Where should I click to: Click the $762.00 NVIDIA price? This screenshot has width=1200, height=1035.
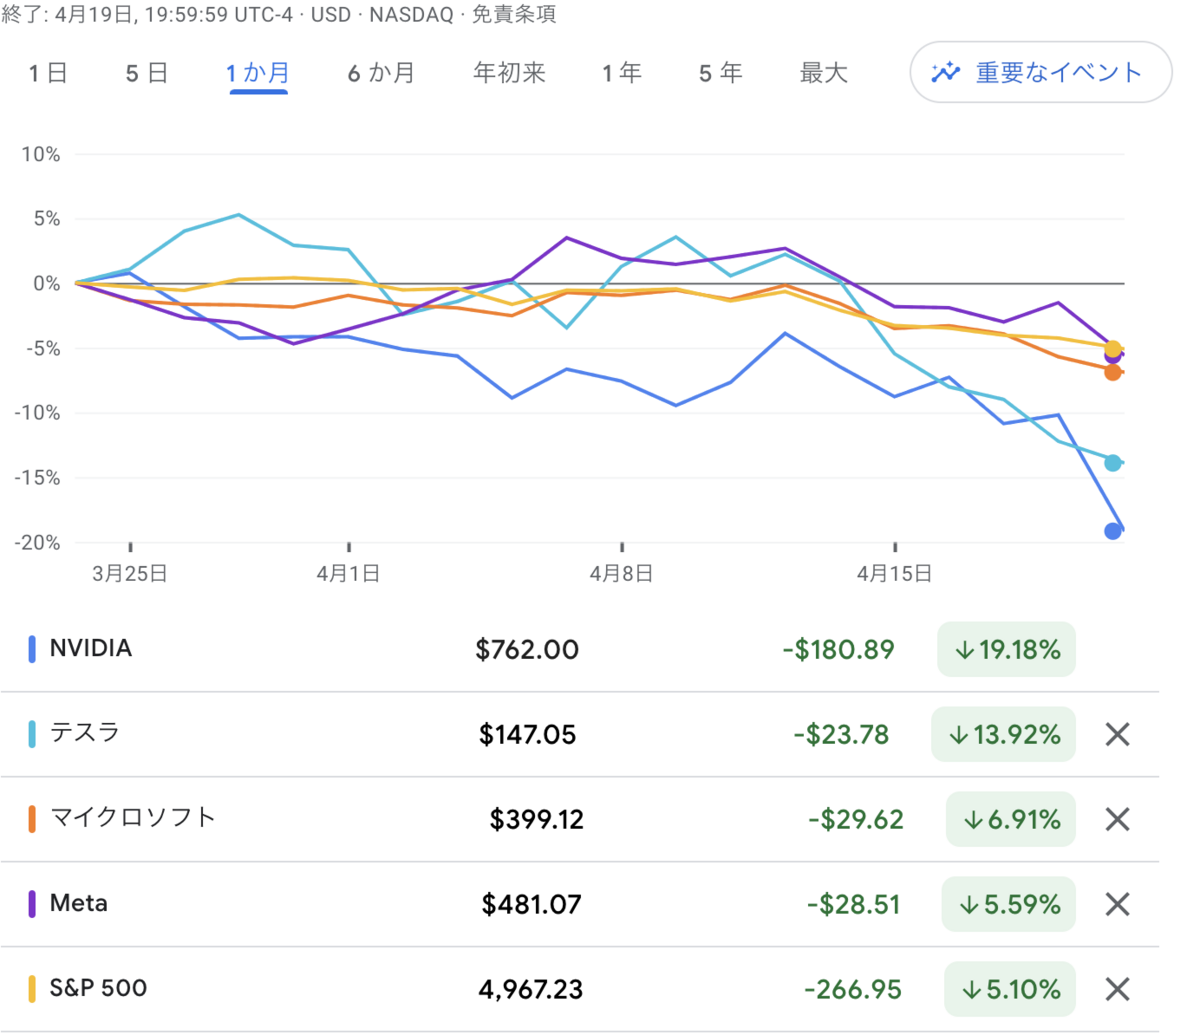click(527, 650)
